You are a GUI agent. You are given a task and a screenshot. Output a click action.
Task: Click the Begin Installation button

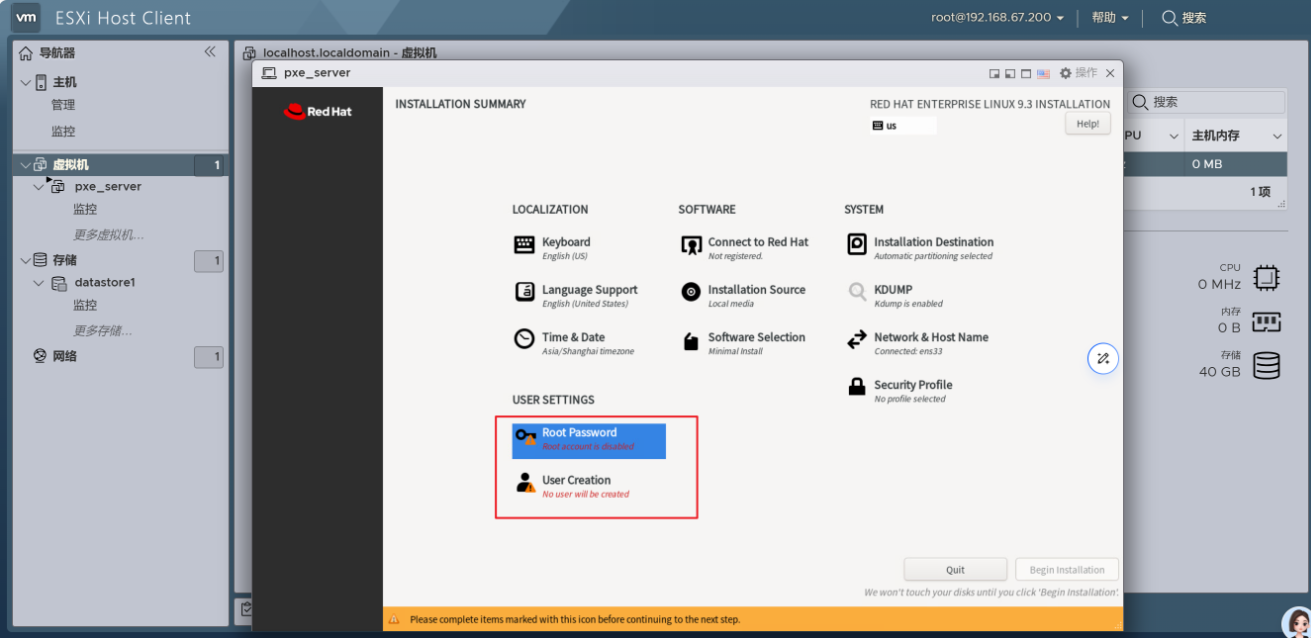1067,570
